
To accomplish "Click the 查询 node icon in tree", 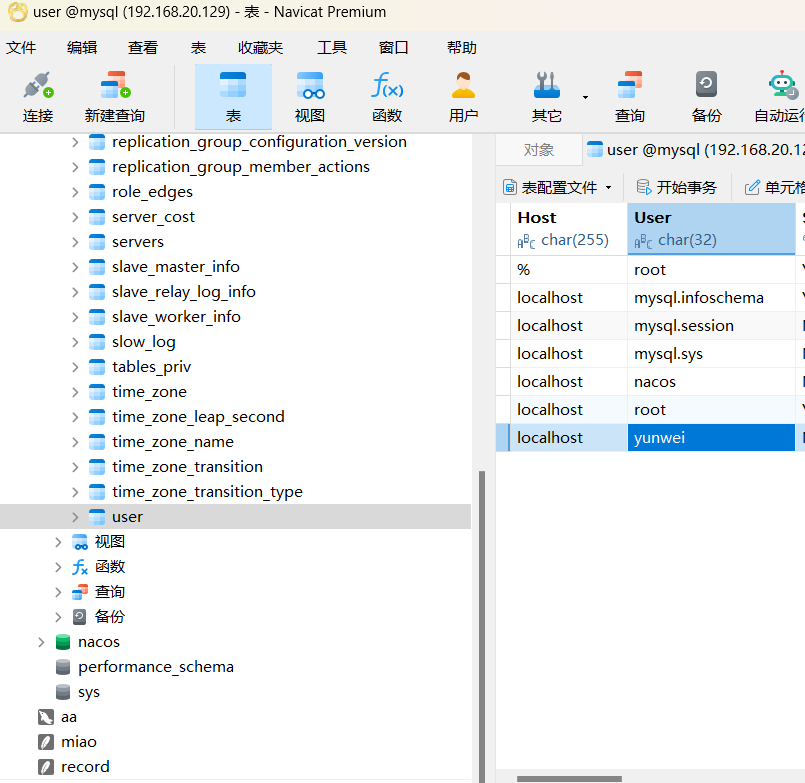I will 80,592.
